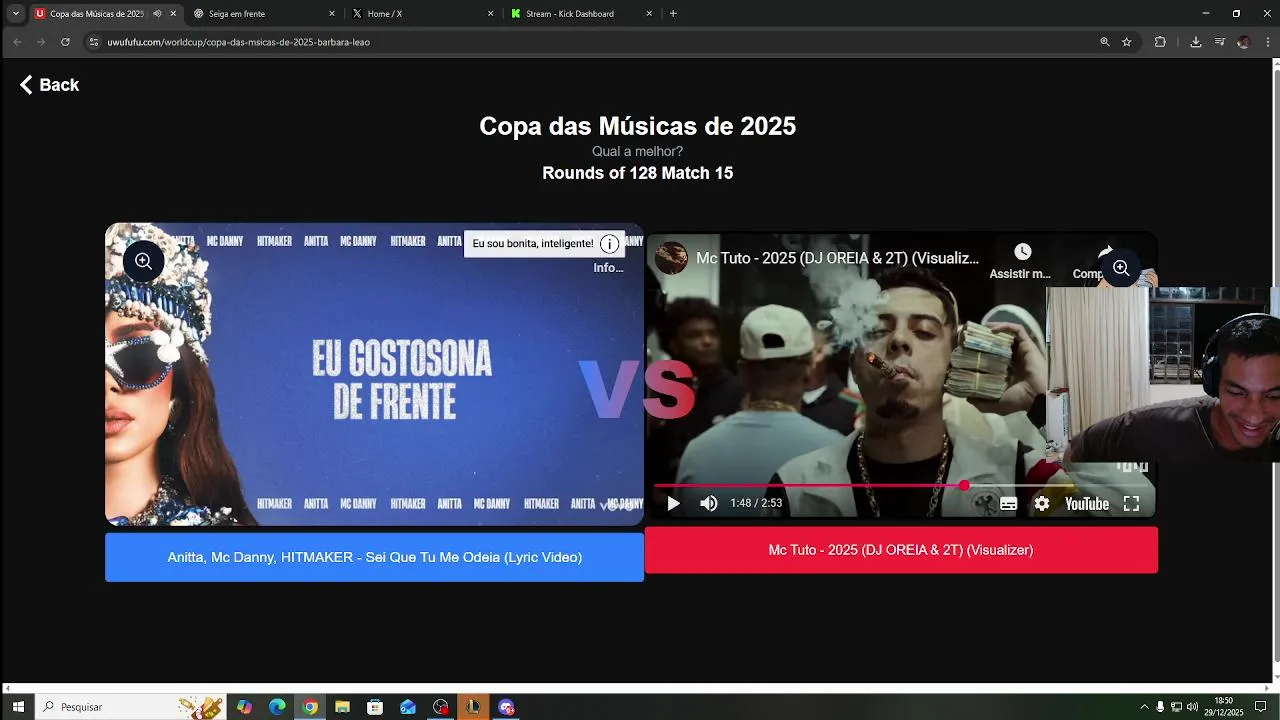Open OBS Studio from the taskbar

click(x=441, y=707)
